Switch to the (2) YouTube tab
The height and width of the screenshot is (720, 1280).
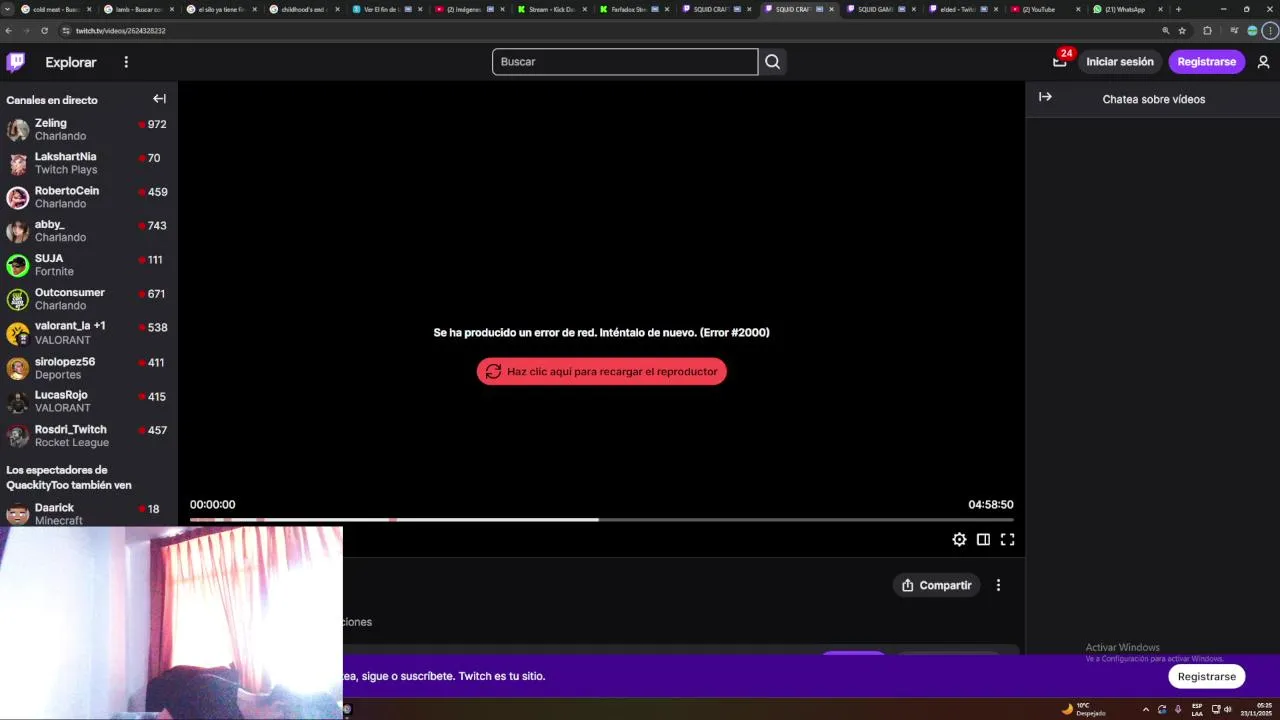(x=1045, y=9)
